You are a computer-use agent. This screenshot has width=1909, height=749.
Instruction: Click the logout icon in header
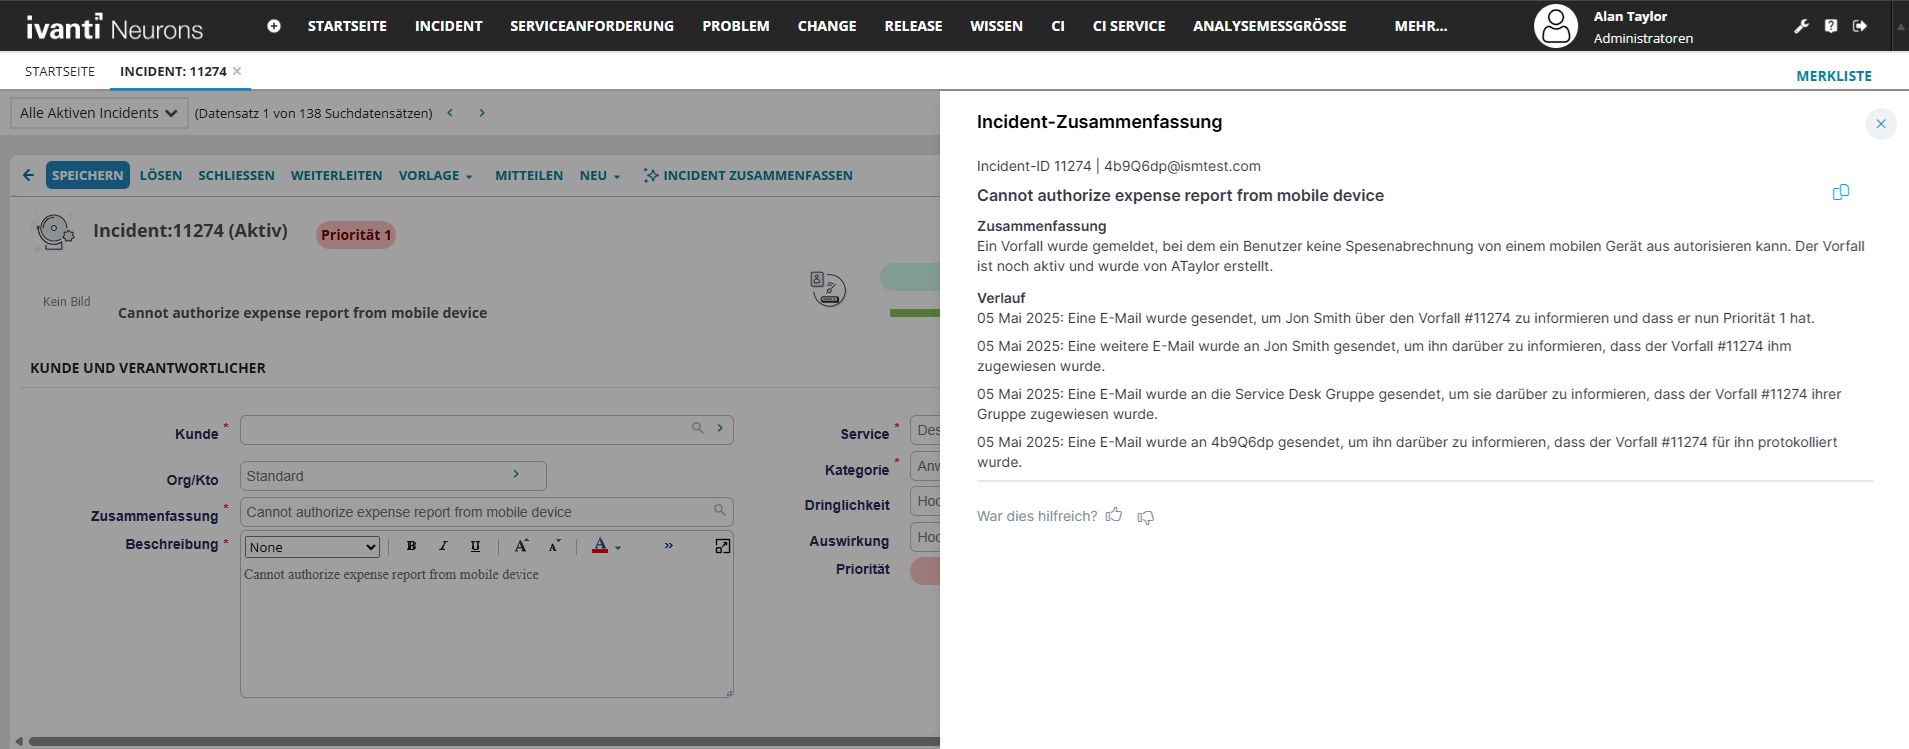coord(1860,26)
